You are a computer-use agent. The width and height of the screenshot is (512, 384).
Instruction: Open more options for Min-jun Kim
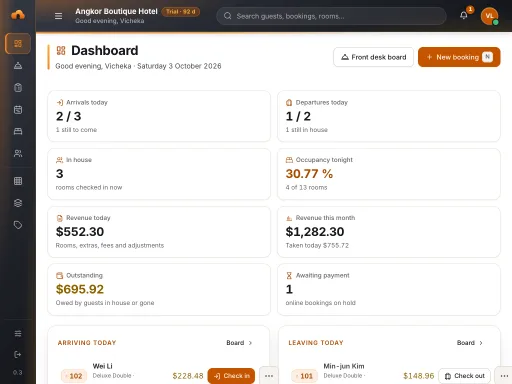tap(503, 376)
